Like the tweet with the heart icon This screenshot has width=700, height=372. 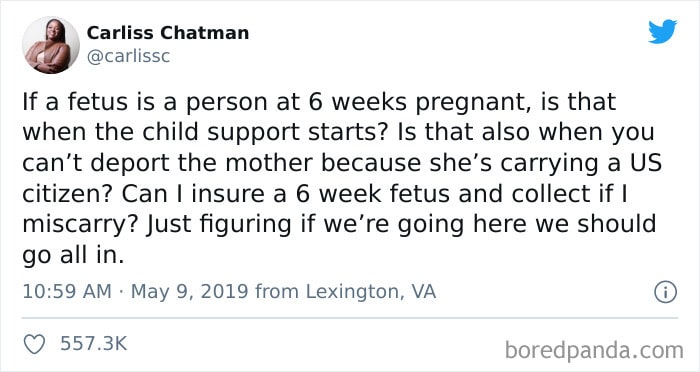point(34,344)
